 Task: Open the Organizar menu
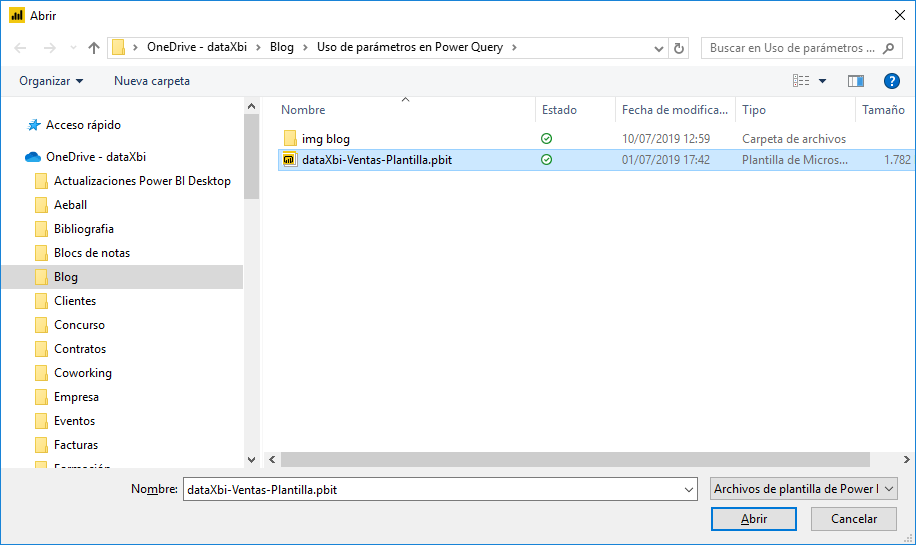[x=51, y=81]
